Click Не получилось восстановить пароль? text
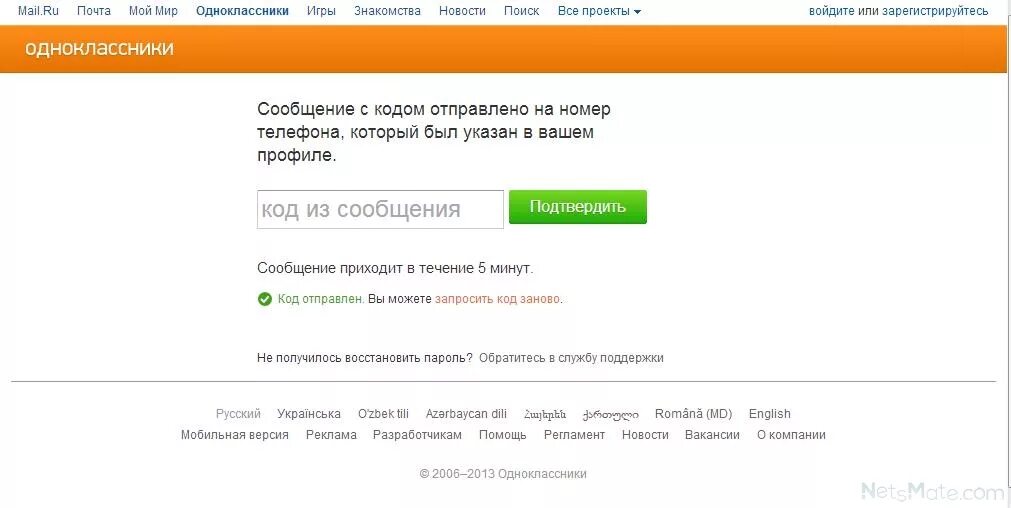This screenshot has height=508, width=1011. (364, 358)
